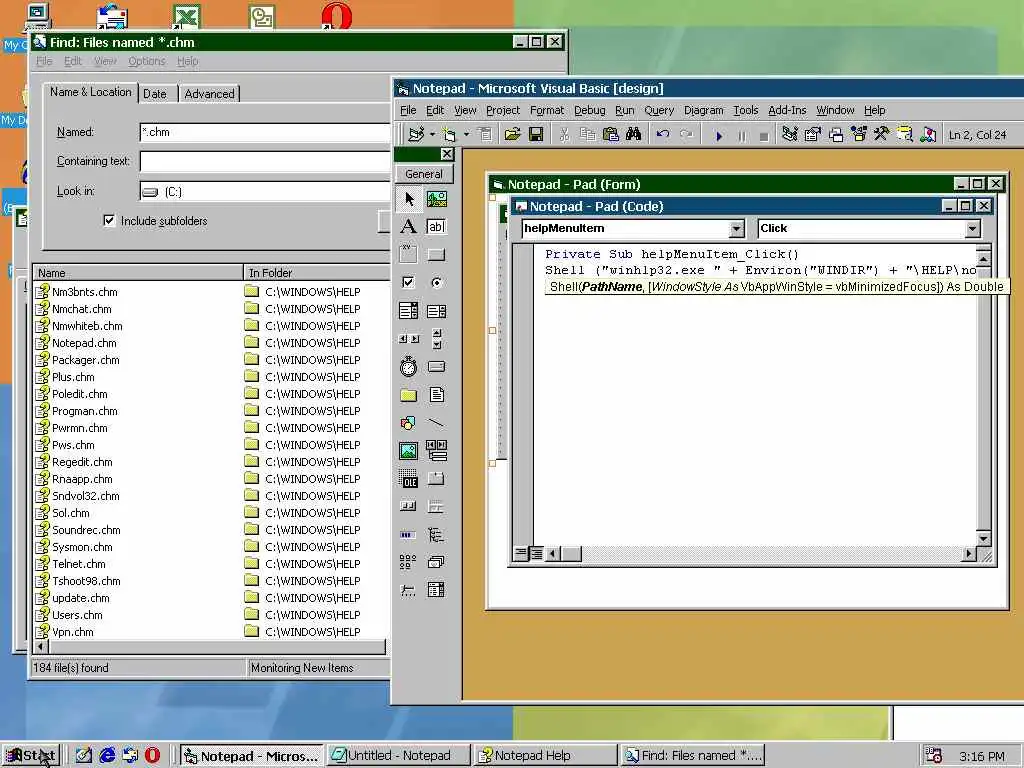
Task: Switch to Untitled - Notepad taskbar button
Action: click(x=398, y=756)
